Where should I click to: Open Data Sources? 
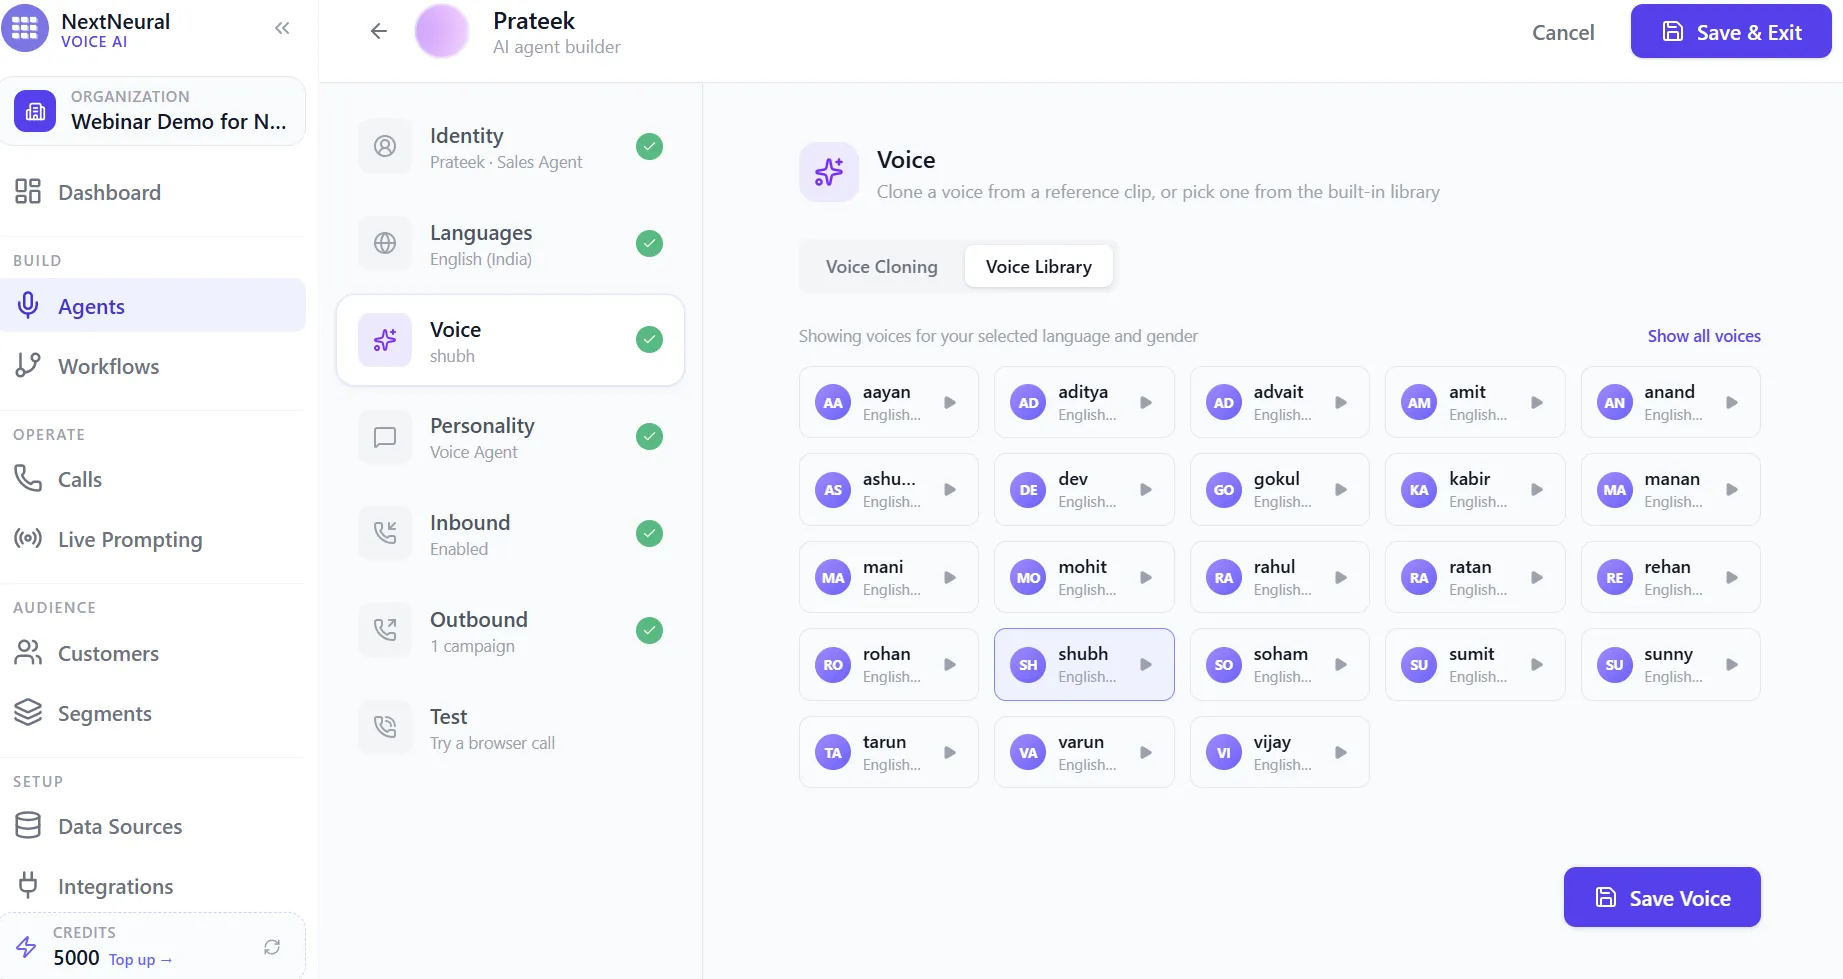pyautogui.click(x=153, y=826)
